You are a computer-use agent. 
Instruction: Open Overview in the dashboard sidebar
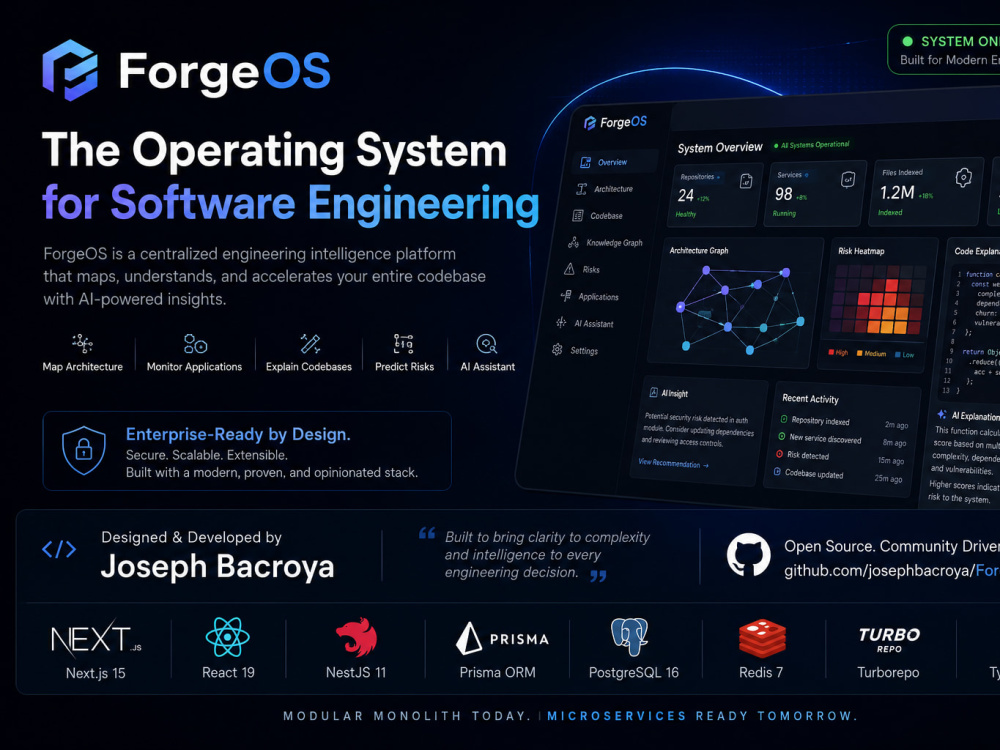[614, 162]
